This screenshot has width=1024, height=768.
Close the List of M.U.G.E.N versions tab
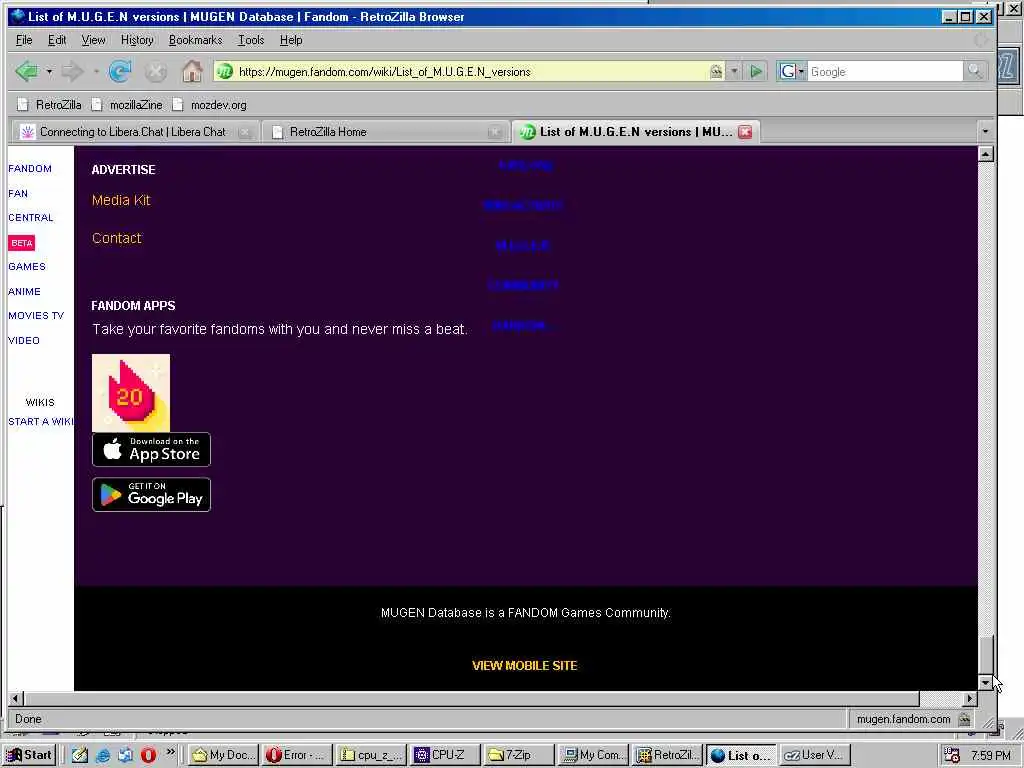pyautogui.click(x=745, y=132)
